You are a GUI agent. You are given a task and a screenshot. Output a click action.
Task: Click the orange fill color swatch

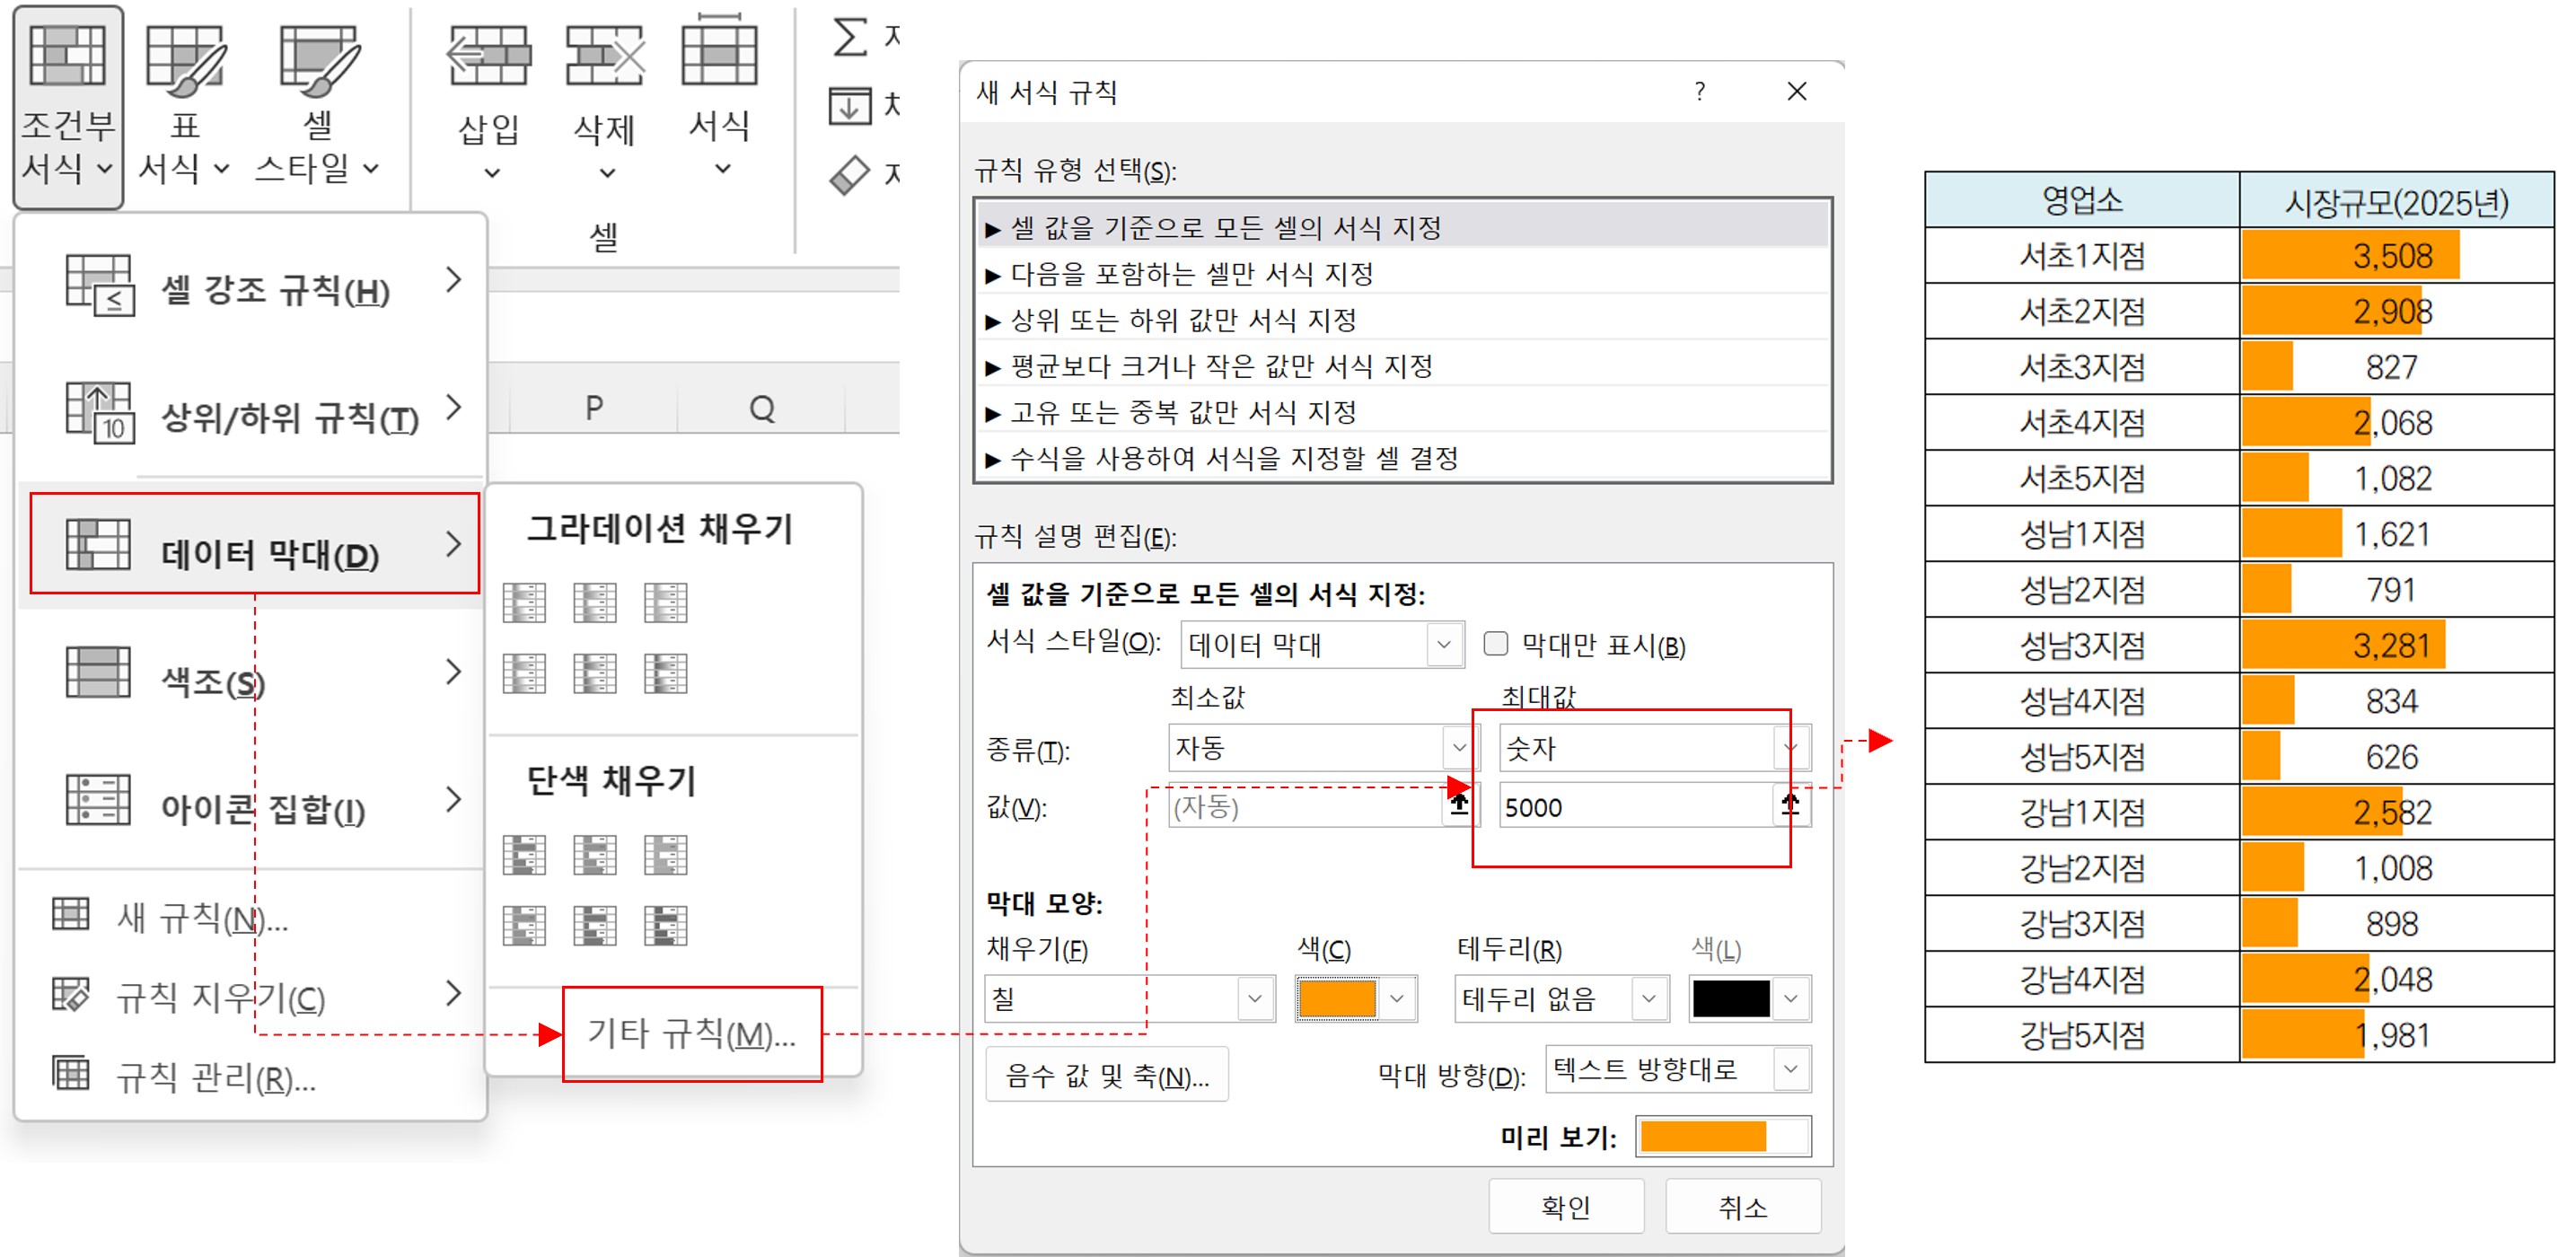point(1337,998)
